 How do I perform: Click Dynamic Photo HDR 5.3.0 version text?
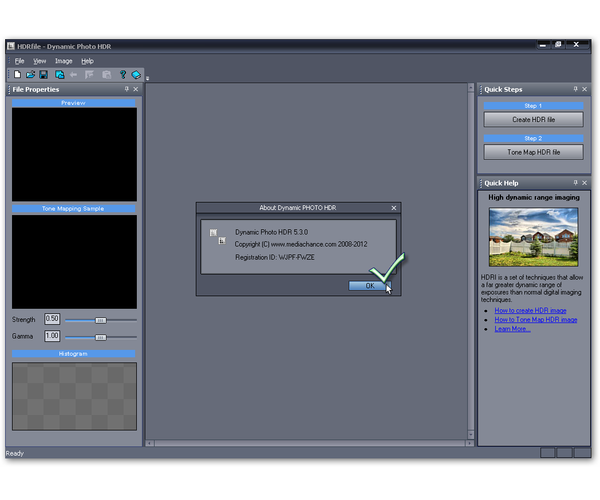coord(271,232)
